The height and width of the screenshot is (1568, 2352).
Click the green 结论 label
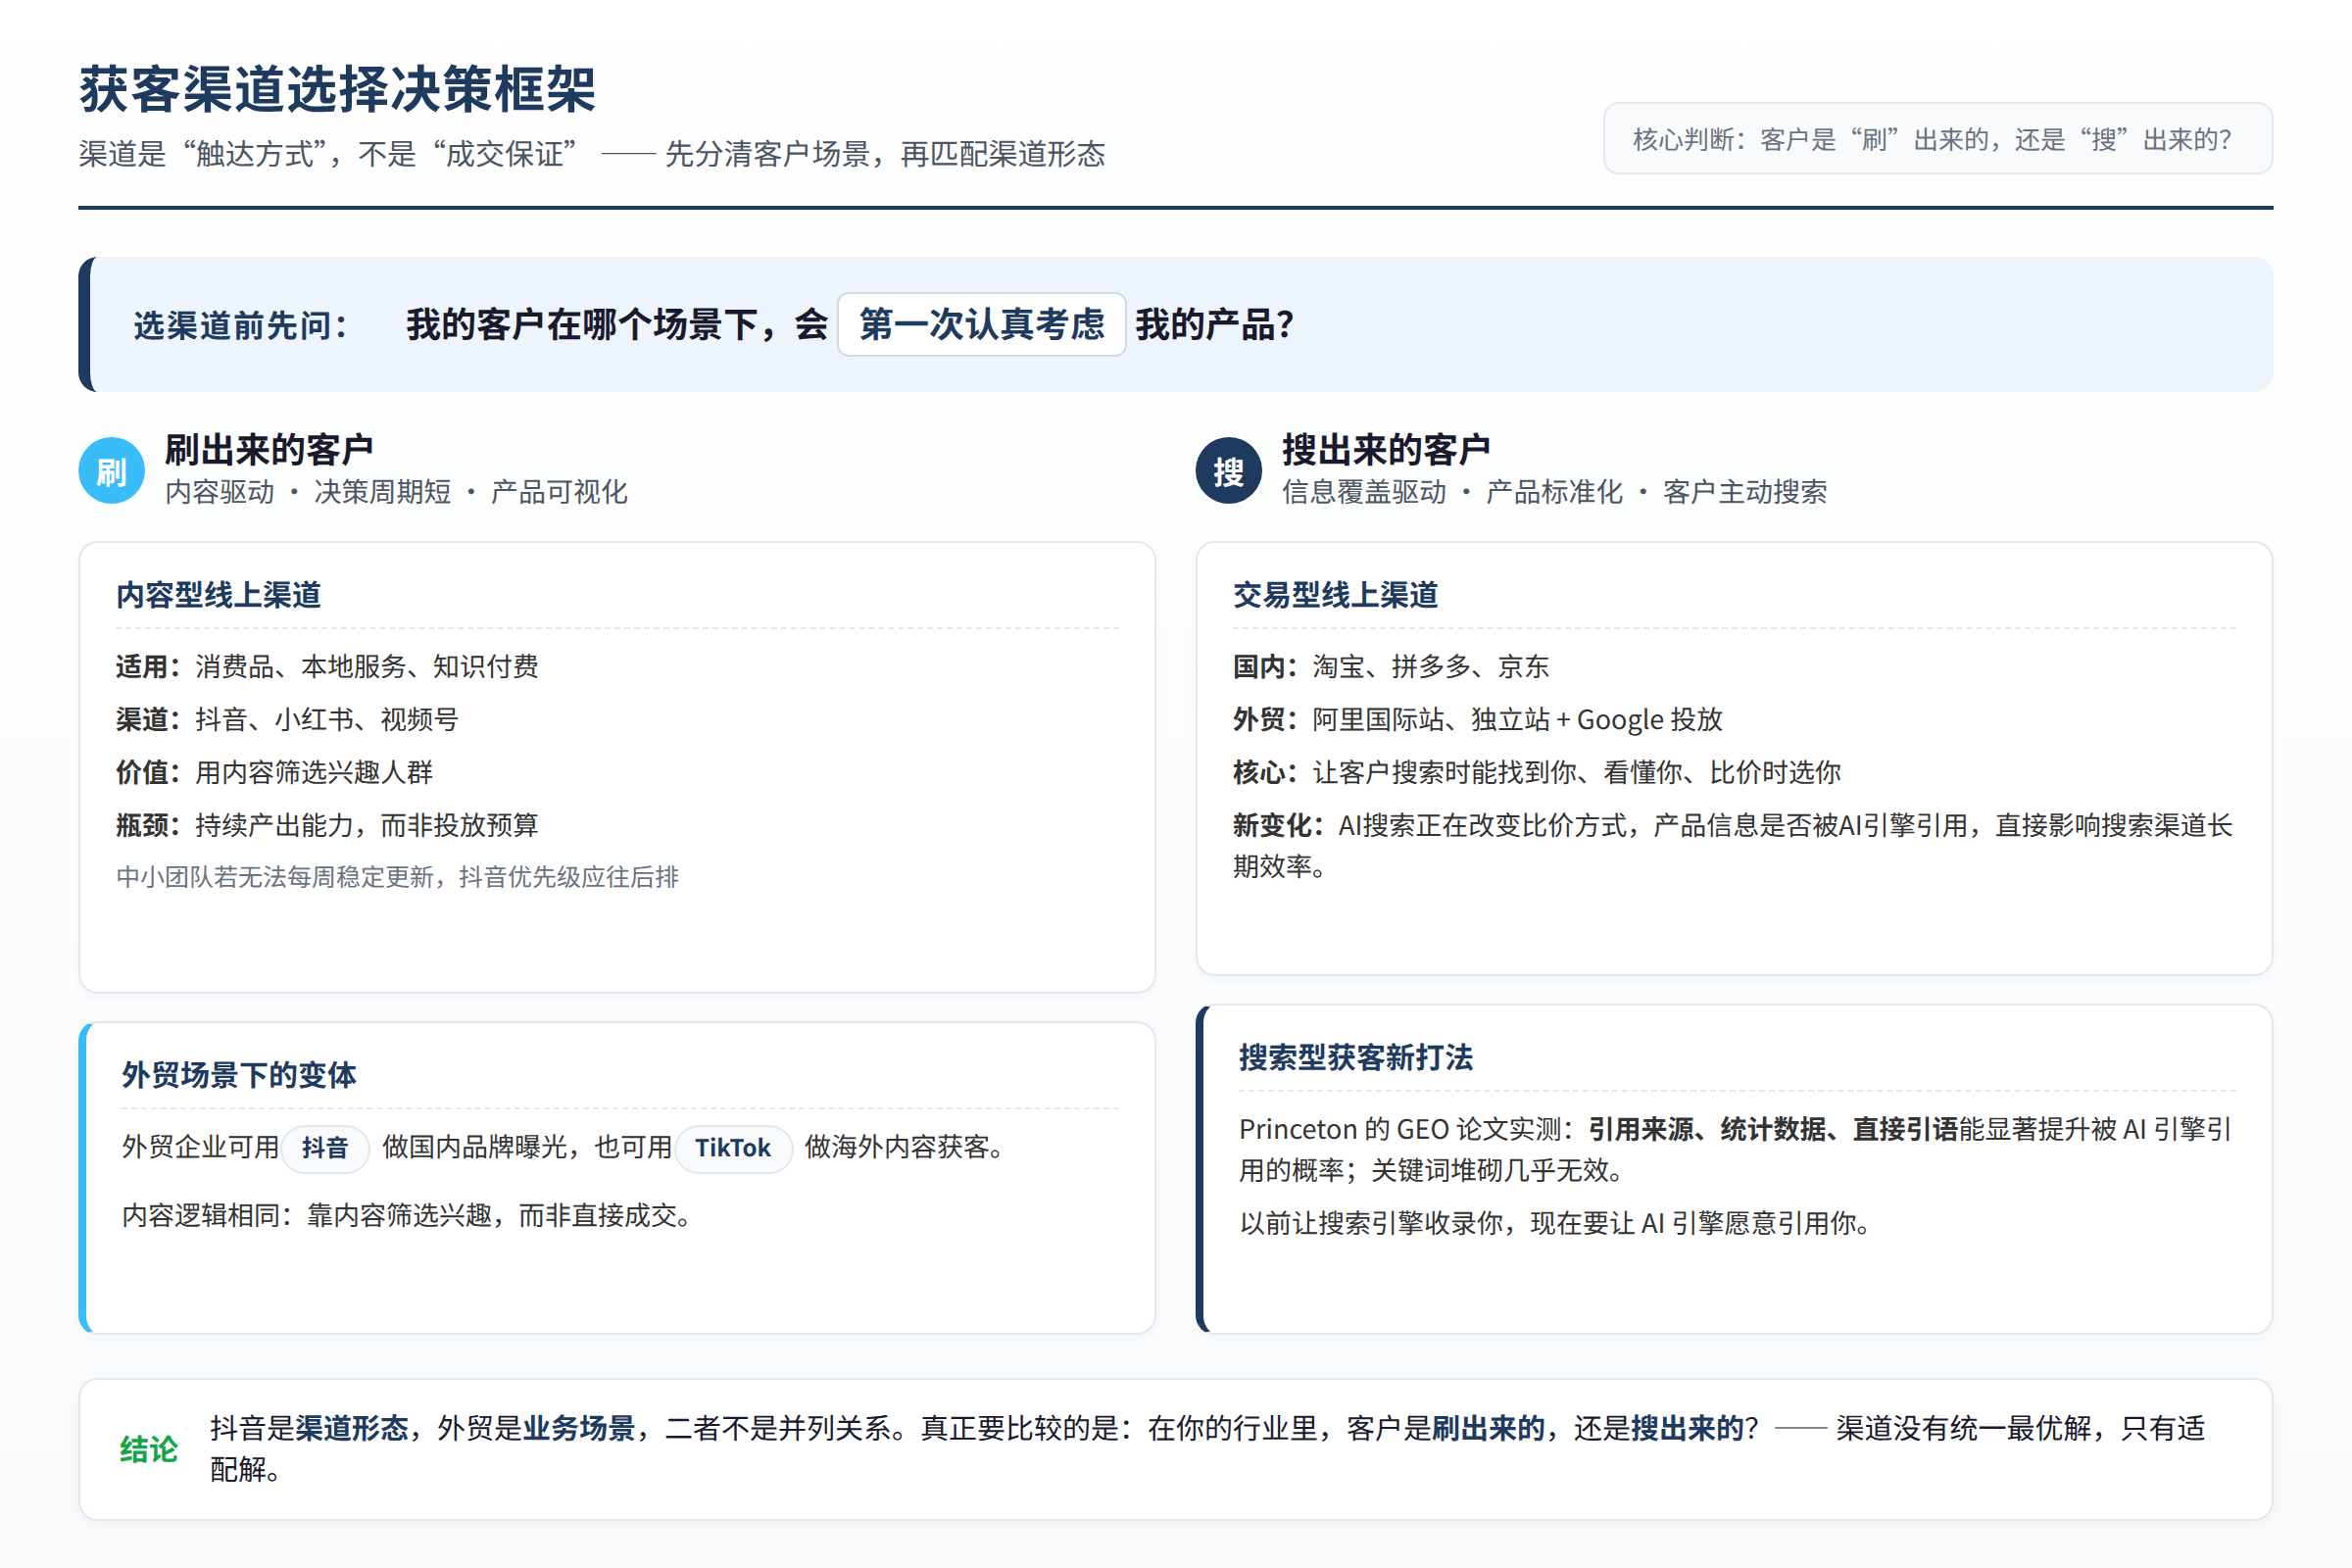click(148, 1449)
